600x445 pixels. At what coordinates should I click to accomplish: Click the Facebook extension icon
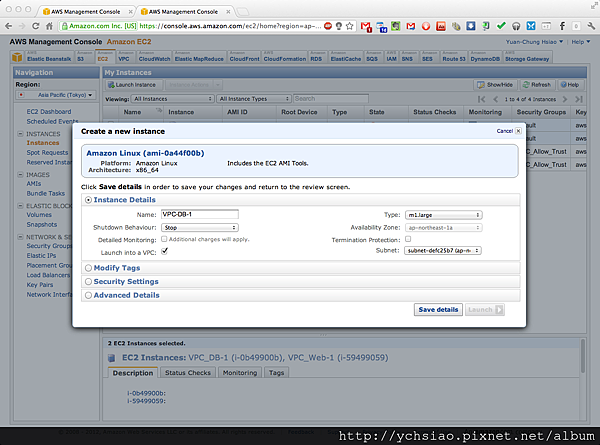click(562, 26)
